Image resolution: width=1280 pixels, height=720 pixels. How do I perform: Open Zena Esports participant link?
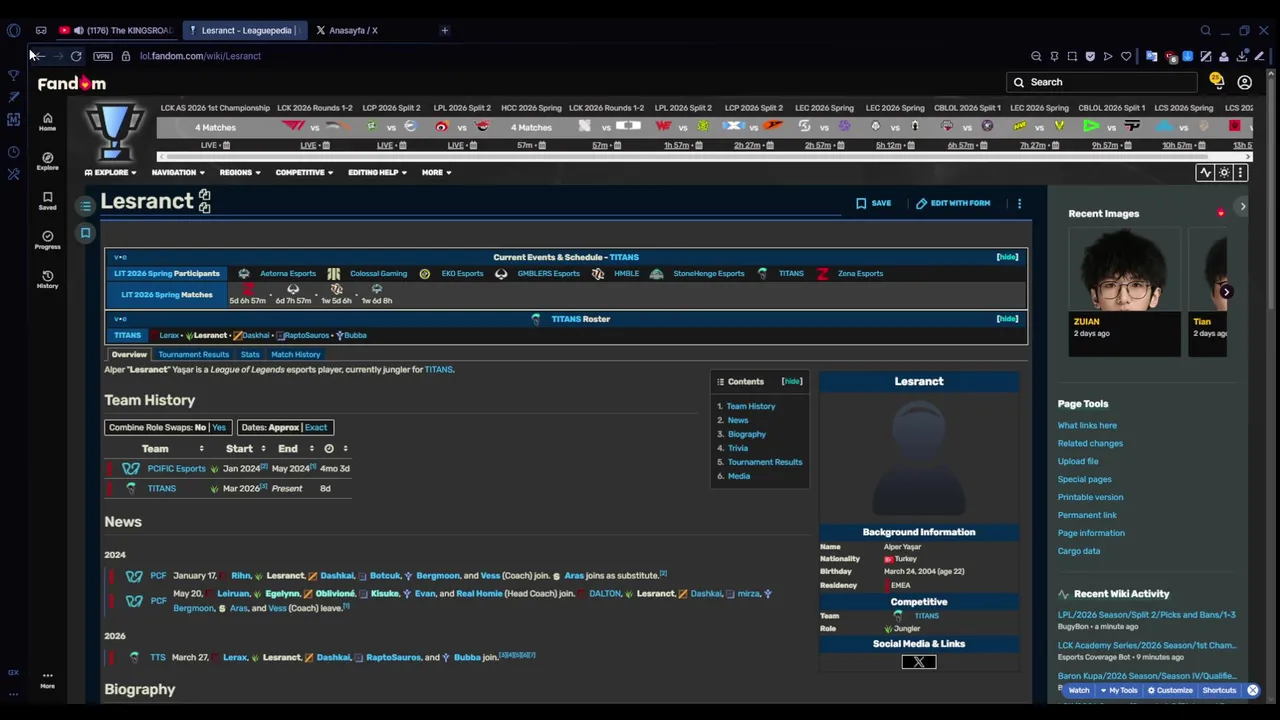[x=860, y=273]
